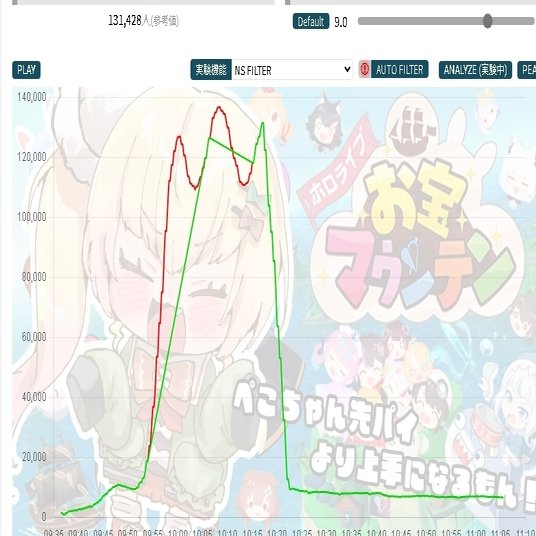Open the NS FILTER dropdown
536x536 pixels.
point(292,70)
